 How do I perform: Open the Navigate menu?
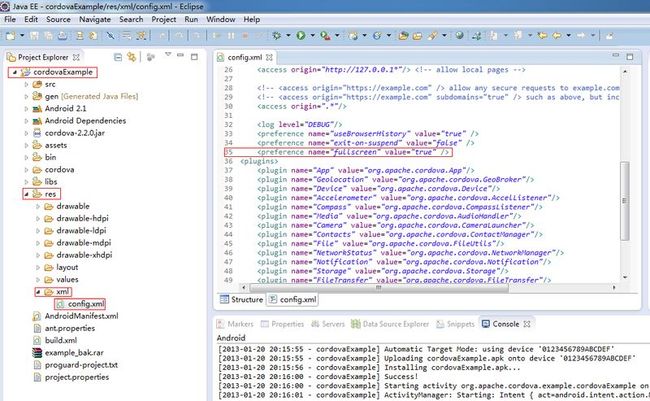pyautogui.click(x=95, y=19)
